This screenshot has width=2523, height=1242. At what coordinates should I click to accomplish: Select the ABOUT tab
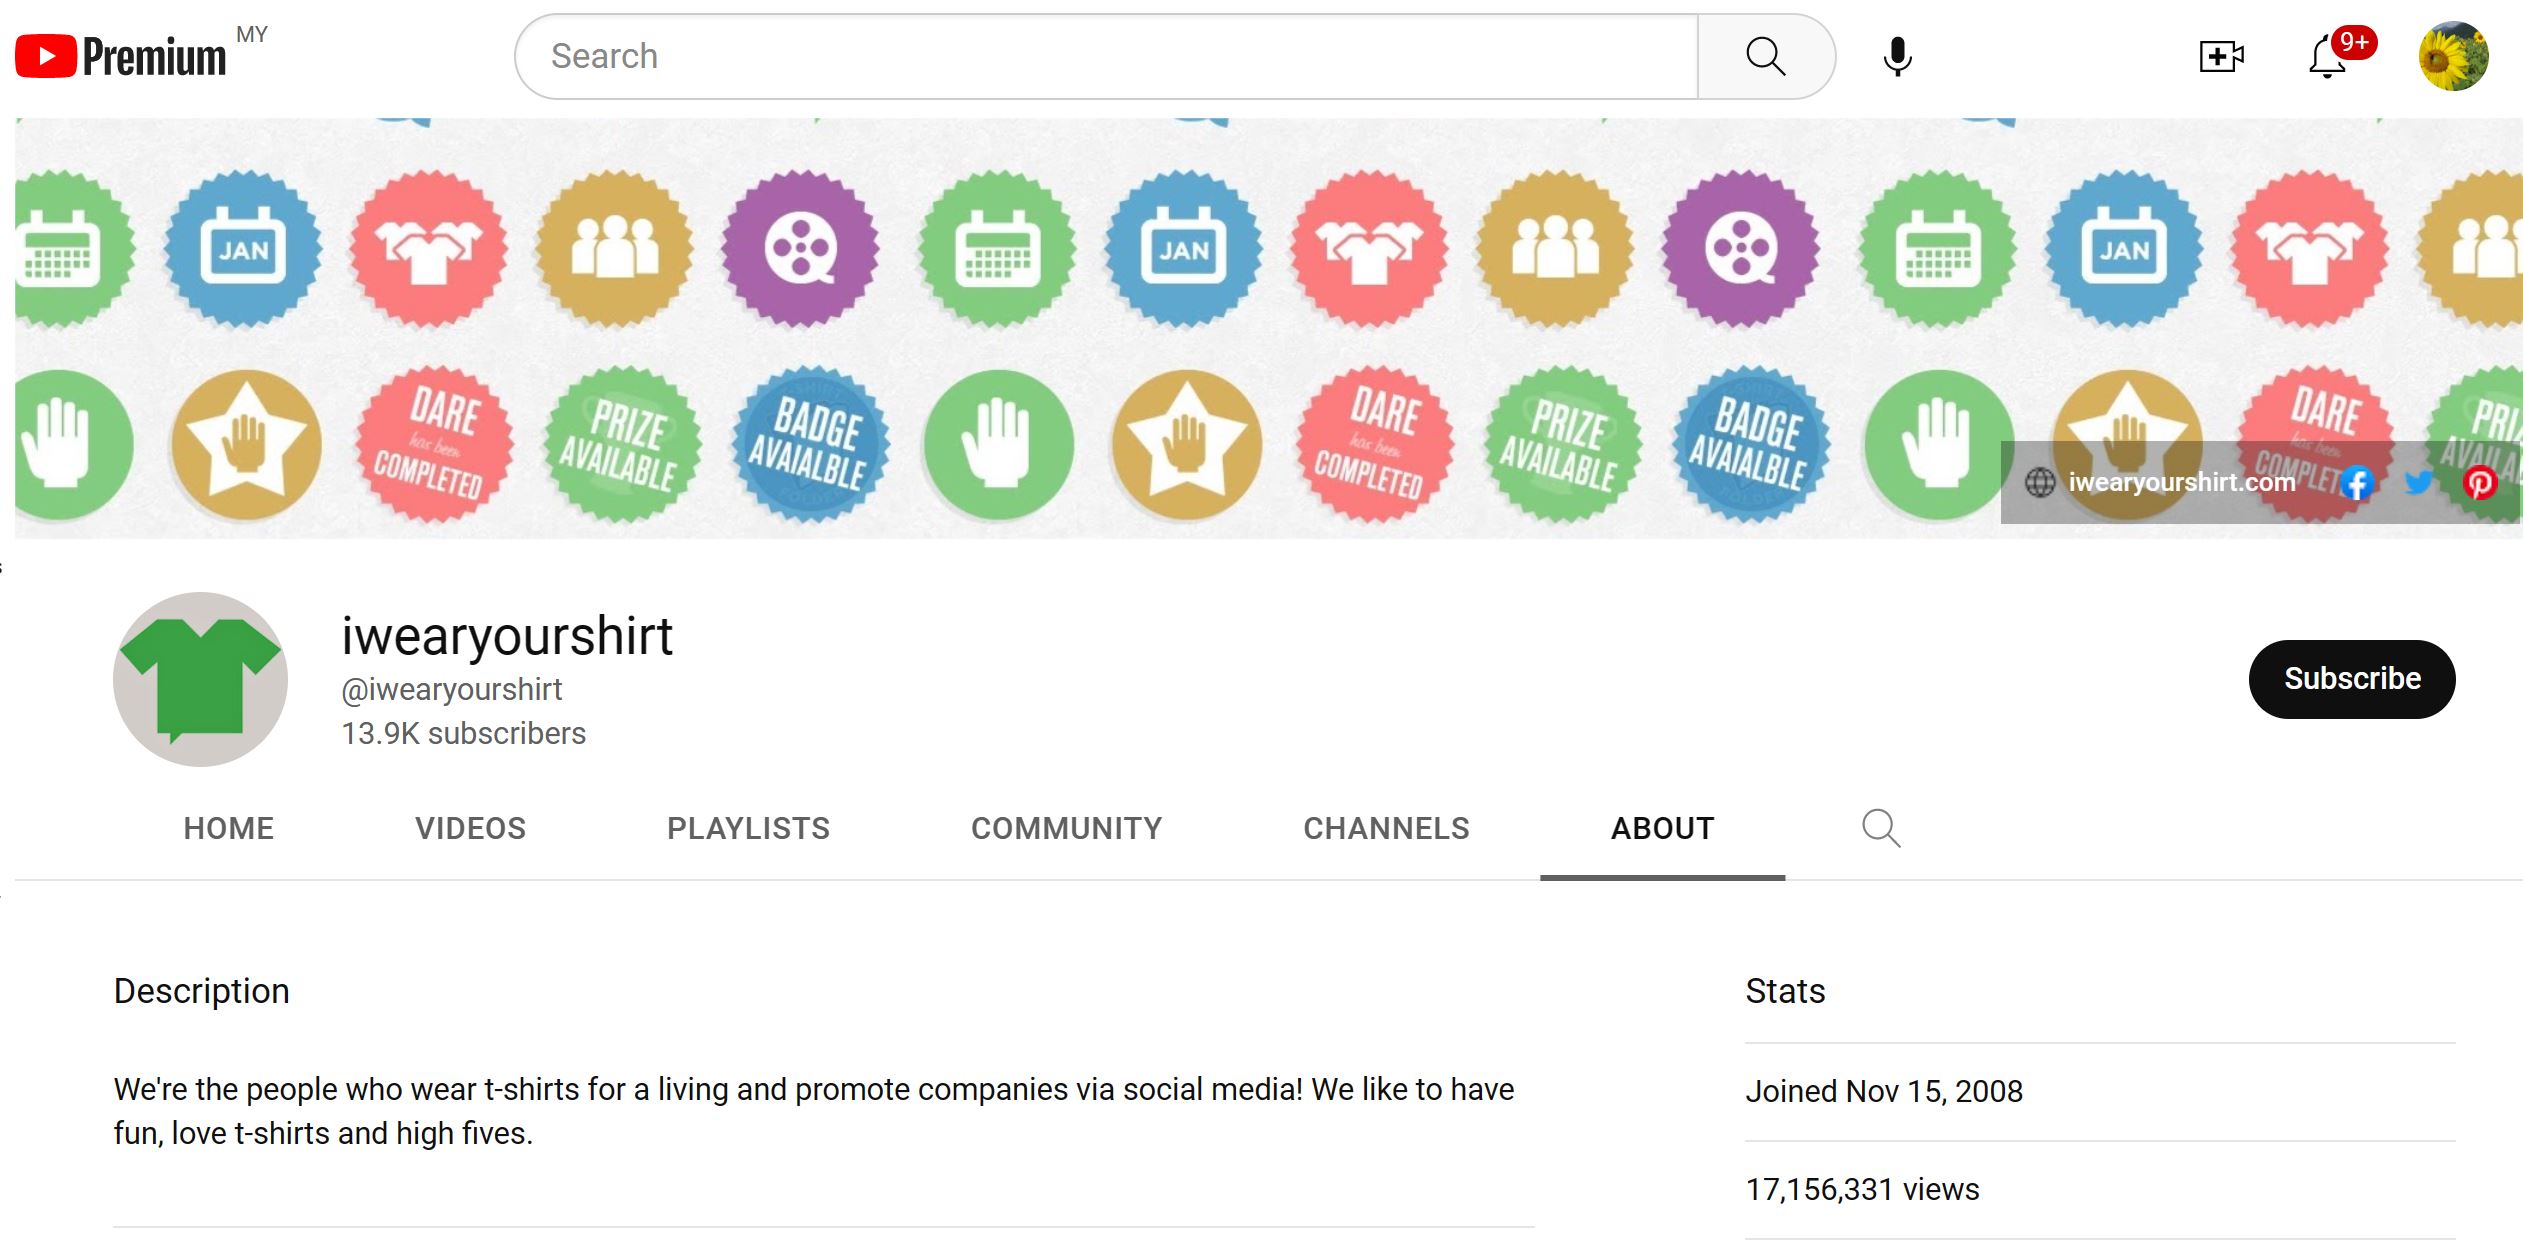tap(1663, 828)
